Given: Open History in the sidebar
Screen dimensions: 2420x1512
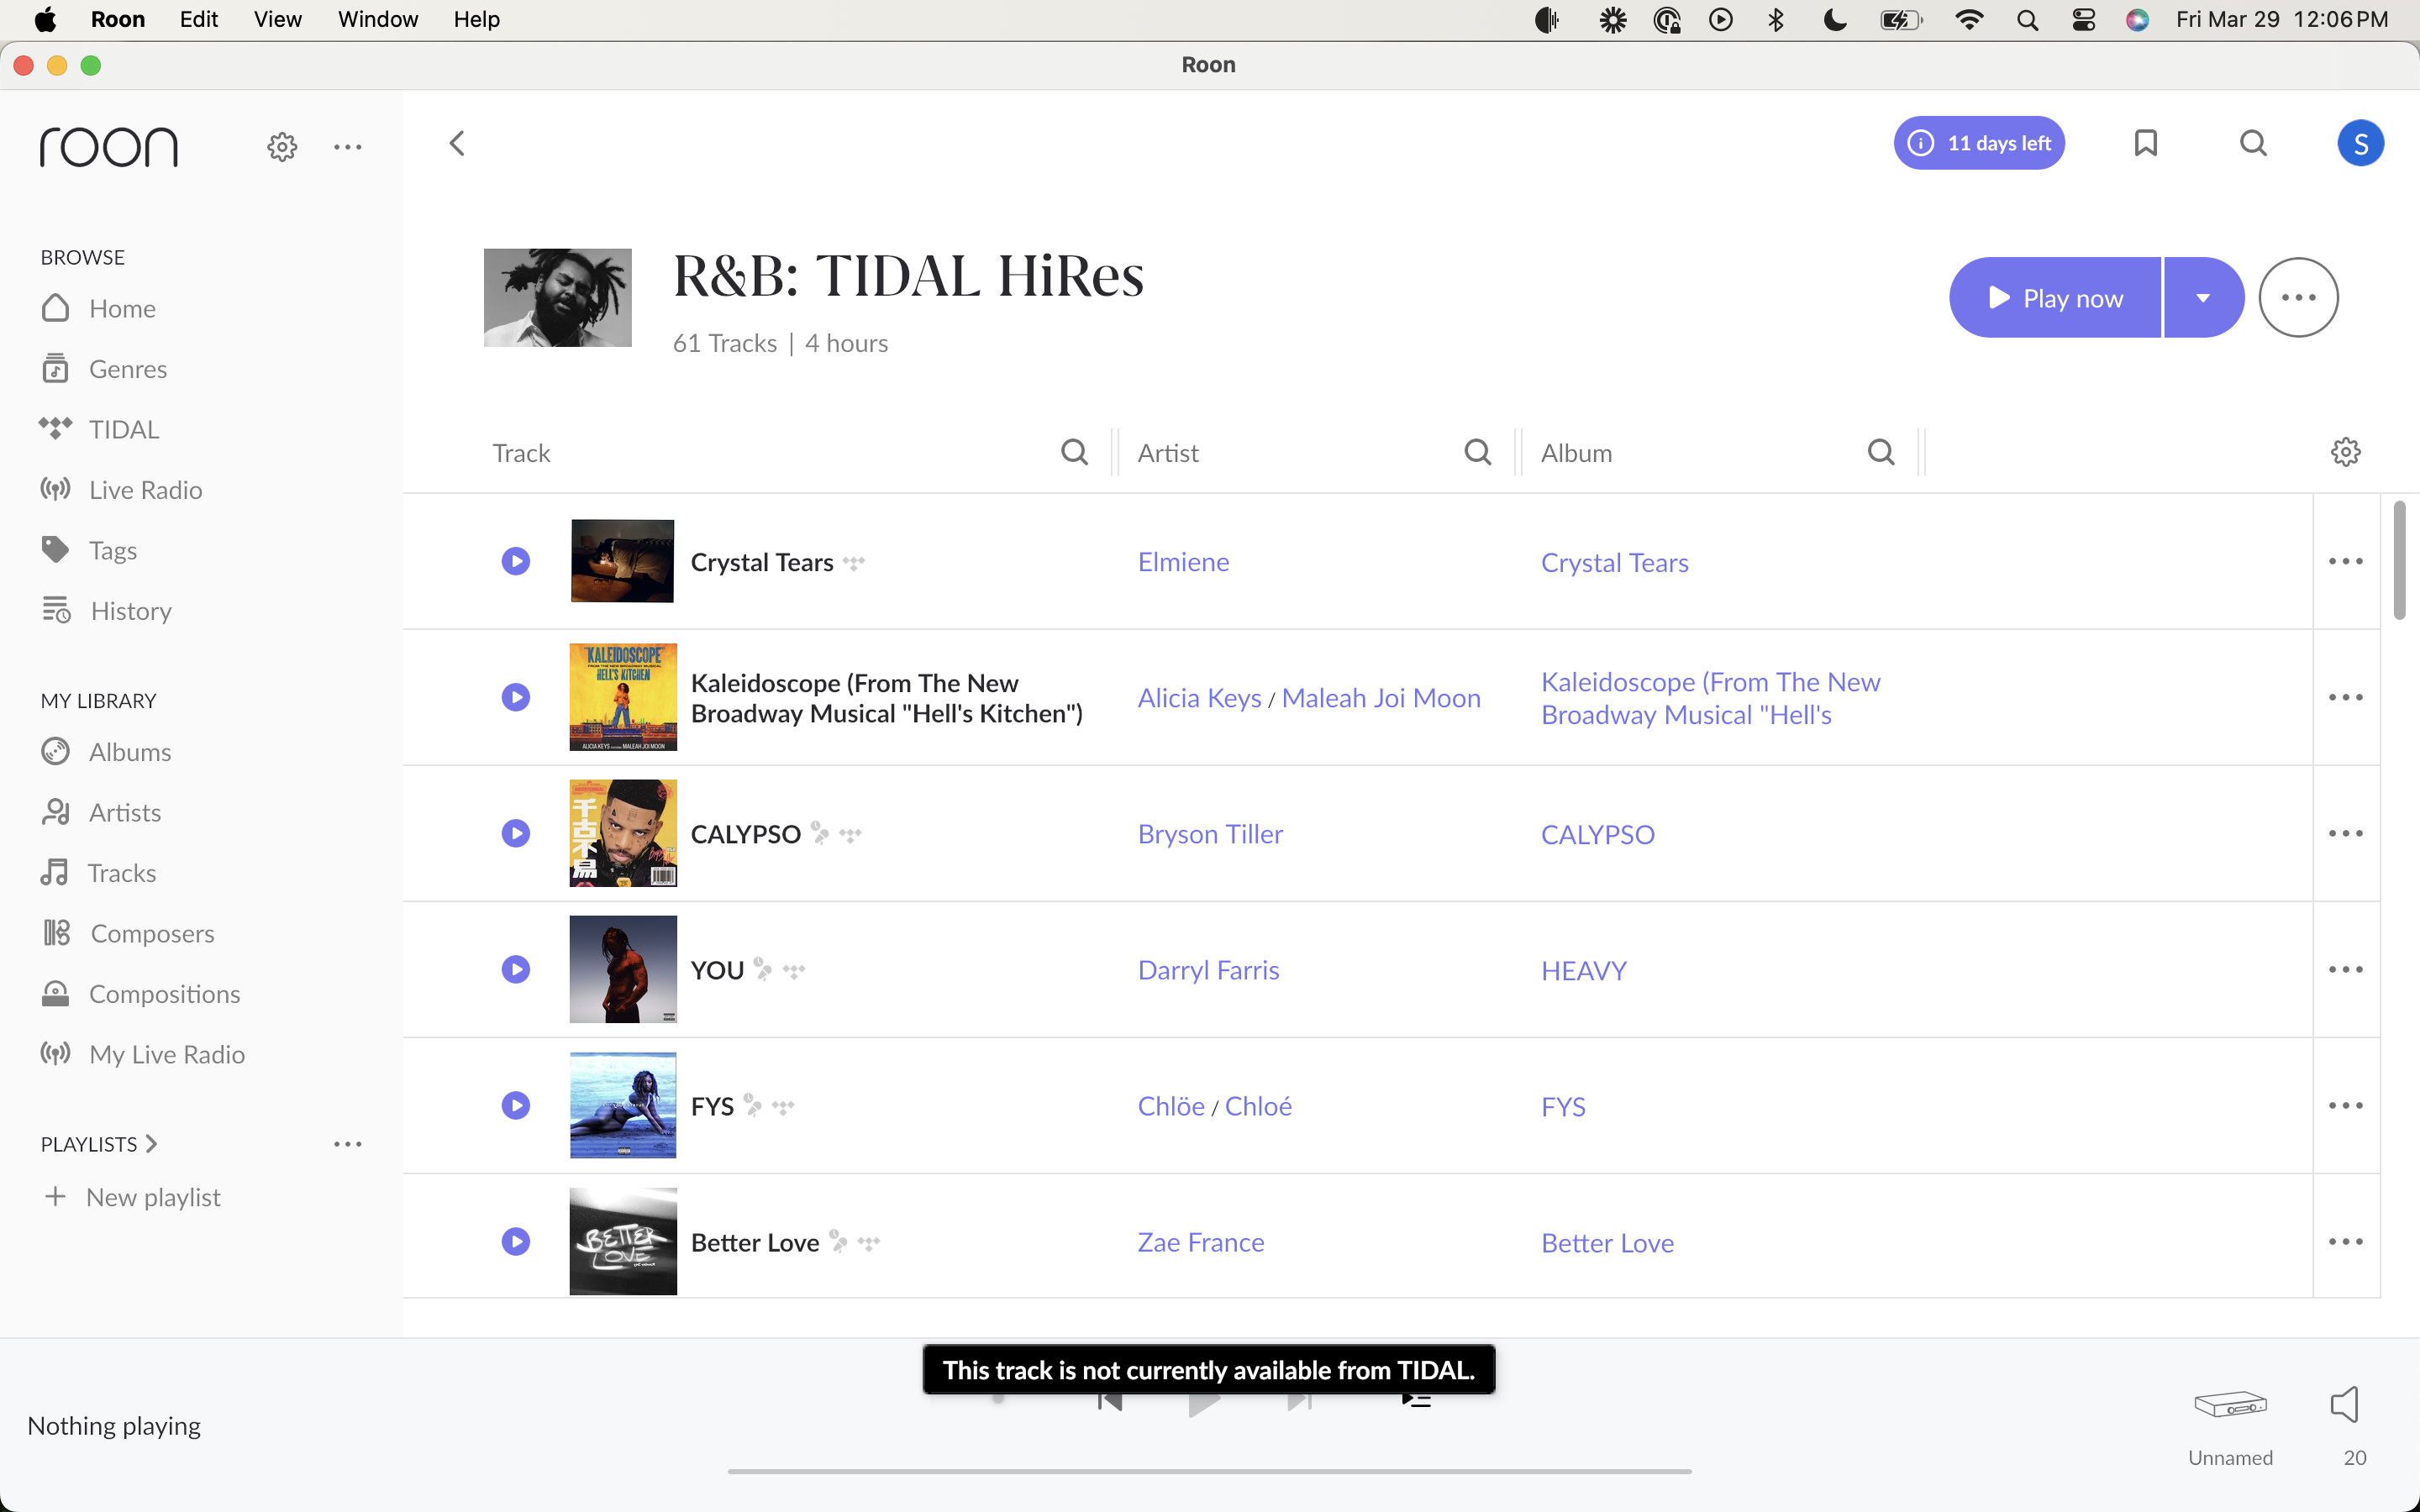Looking at the screenshot, I should [106, 611].
